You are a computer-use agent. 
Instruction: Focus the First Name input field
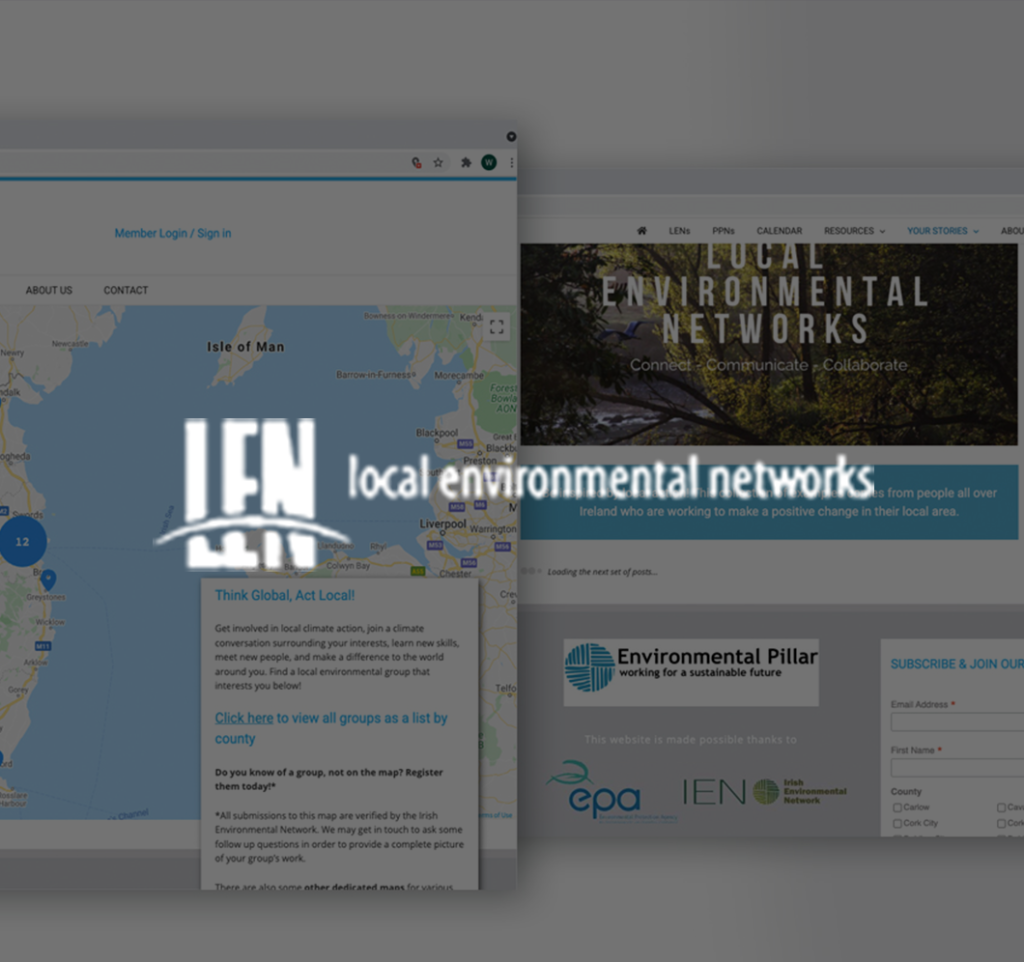click(957, 767)
